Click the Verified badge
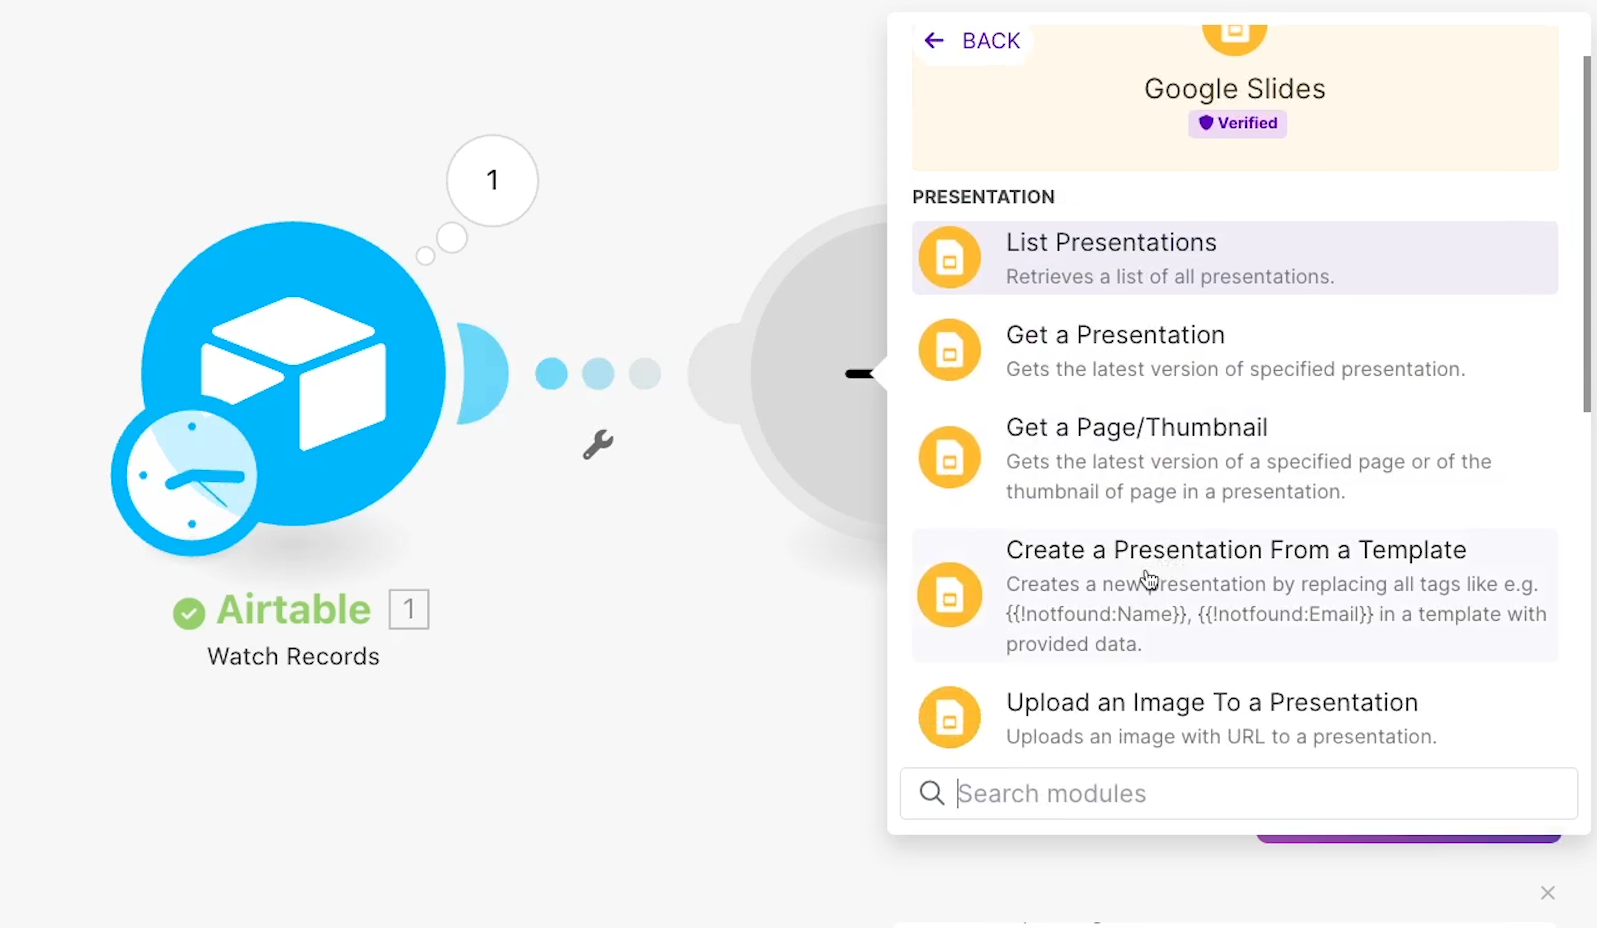 click(x=1238, y=123)
